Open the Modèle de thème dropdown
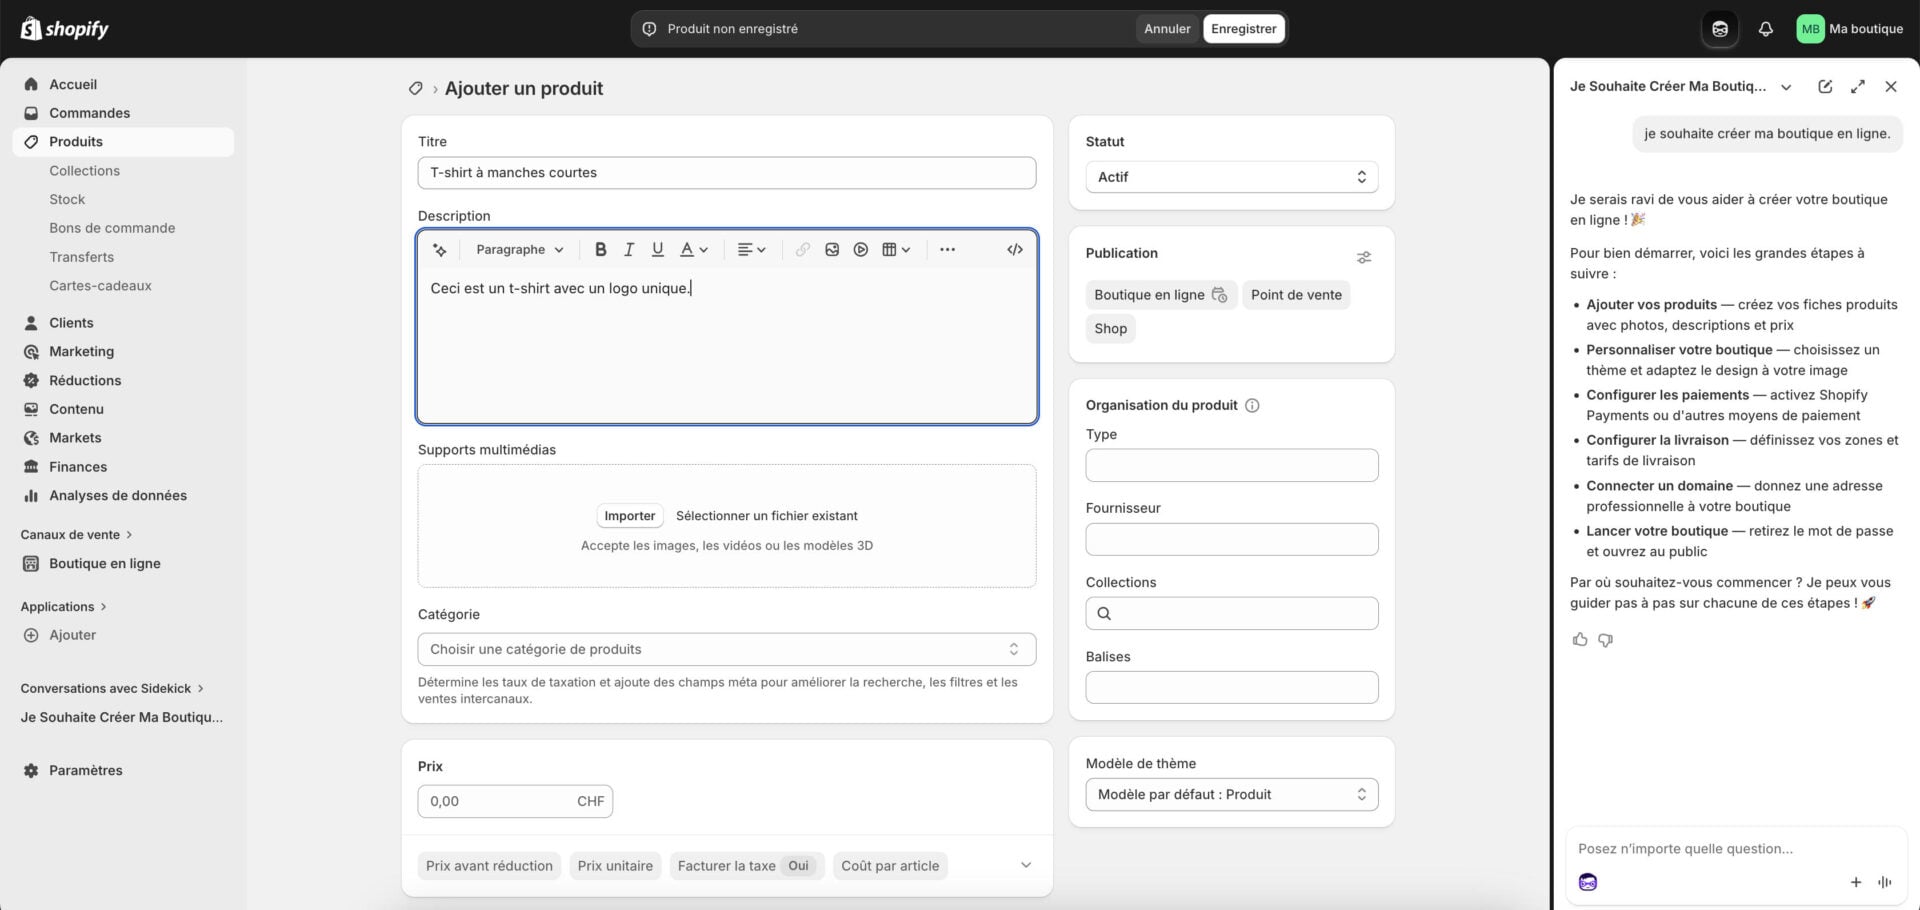This screenshot has height=910, width=1920. (1231, 794)
